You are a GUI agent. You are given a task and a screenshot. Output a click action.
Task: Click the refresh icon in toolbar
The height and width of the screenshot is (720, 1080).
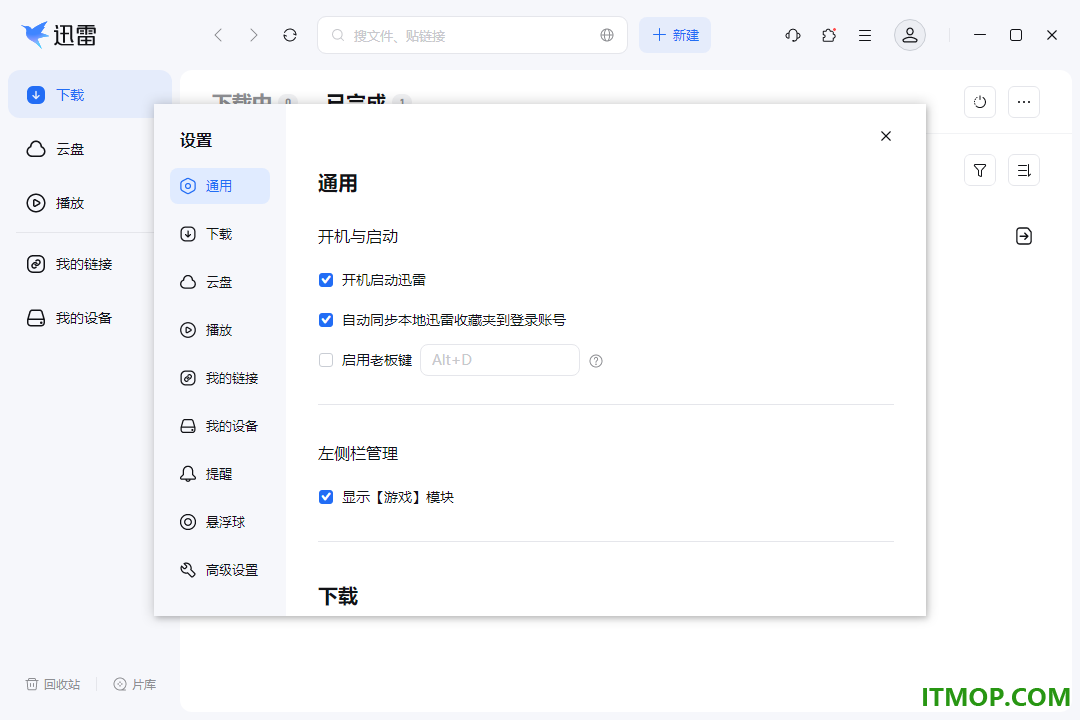290,35
